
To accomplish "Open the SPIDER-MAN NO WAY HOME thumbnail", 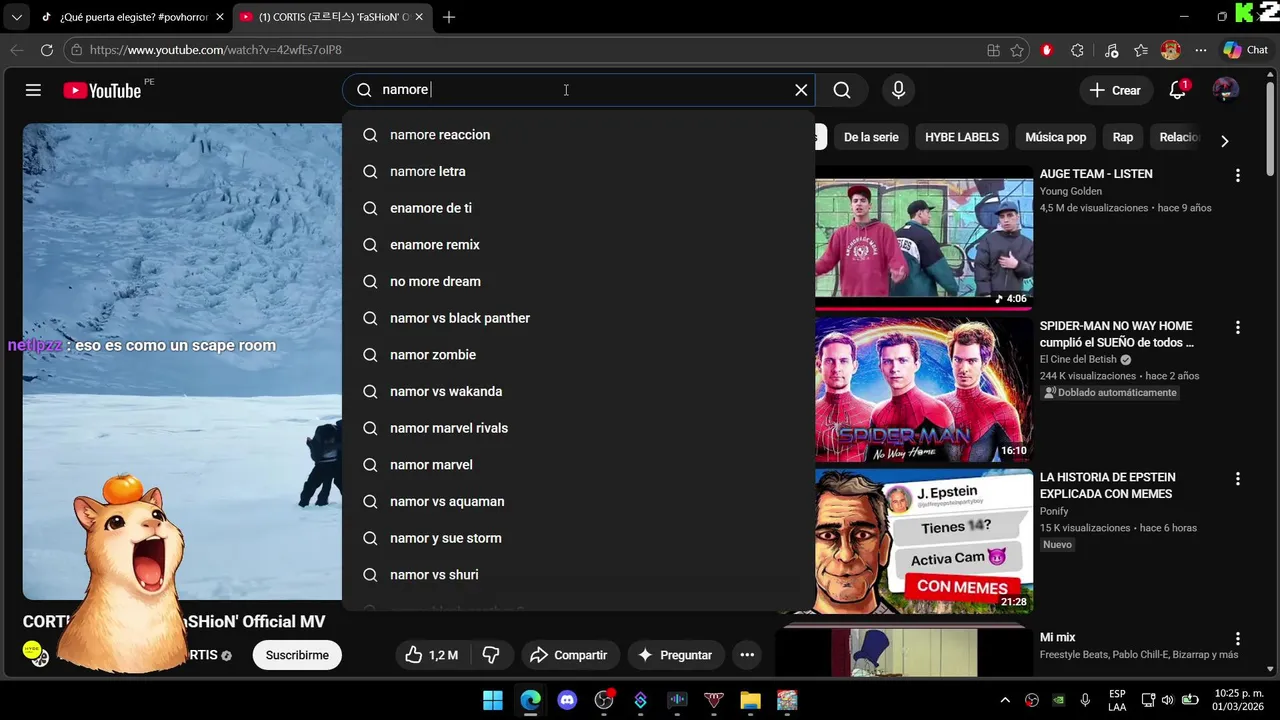I will point(924,389).
